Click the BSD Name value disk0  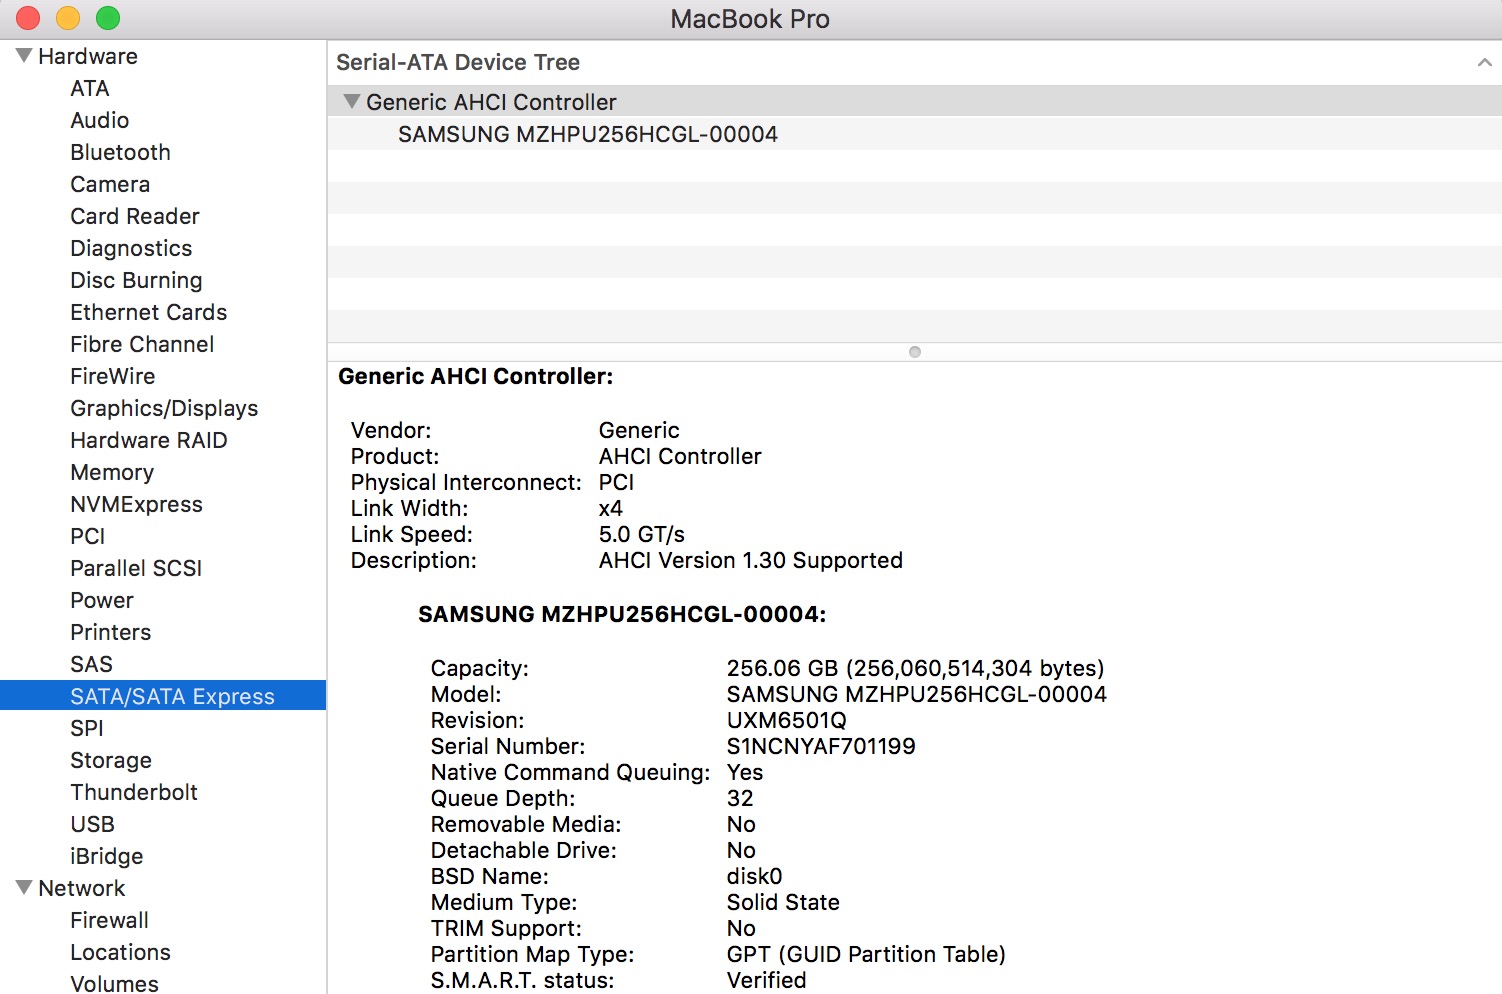click(755, 876)
